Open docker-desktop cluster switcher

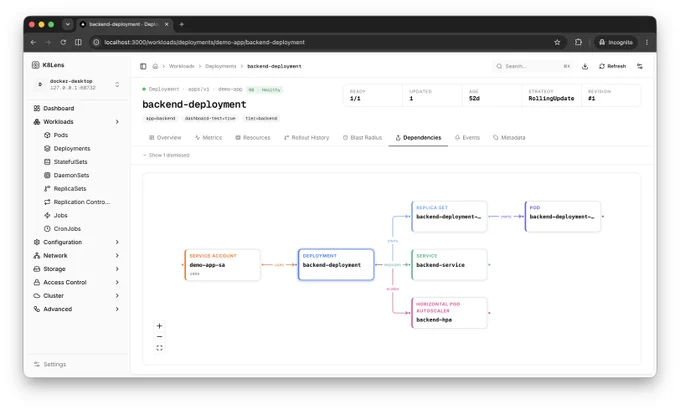pyautogui.click(x=77, y=85)
